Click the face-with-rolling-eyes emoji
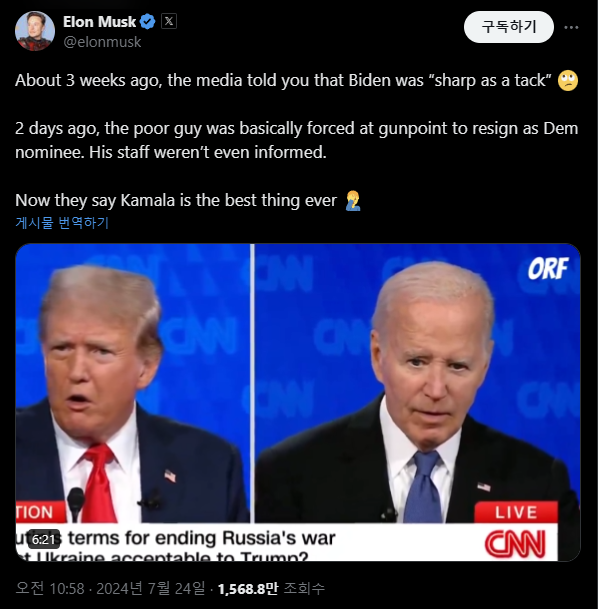This screenshot has height=609, width=598. pos(568,80)
